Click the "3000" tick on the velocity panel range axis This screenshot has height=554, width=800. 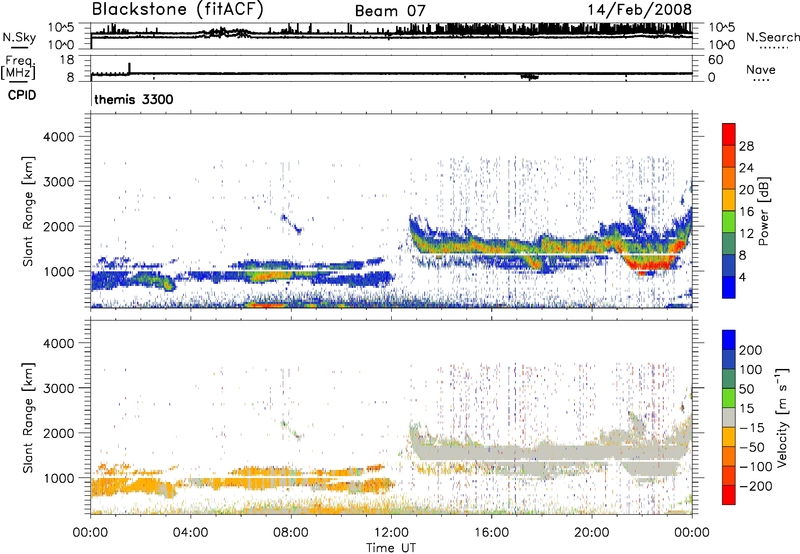pos(59,388)
